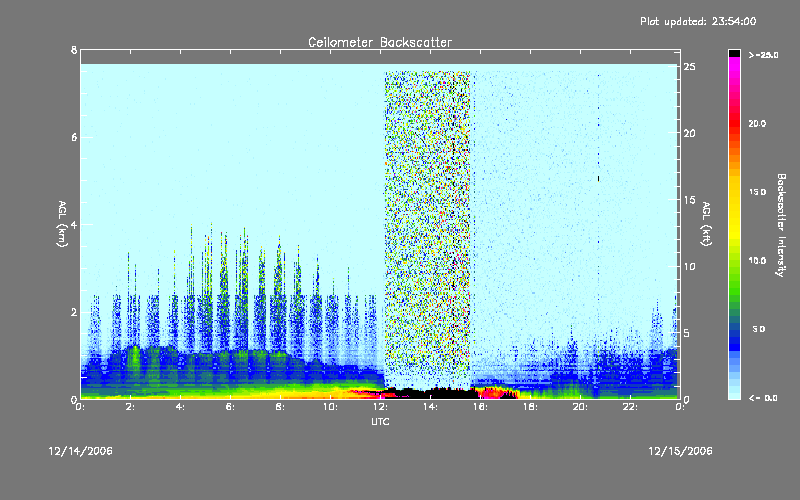The image size is (800, 500).
Task: Click the 15 kft tick label on right axis
Action: 690,200
